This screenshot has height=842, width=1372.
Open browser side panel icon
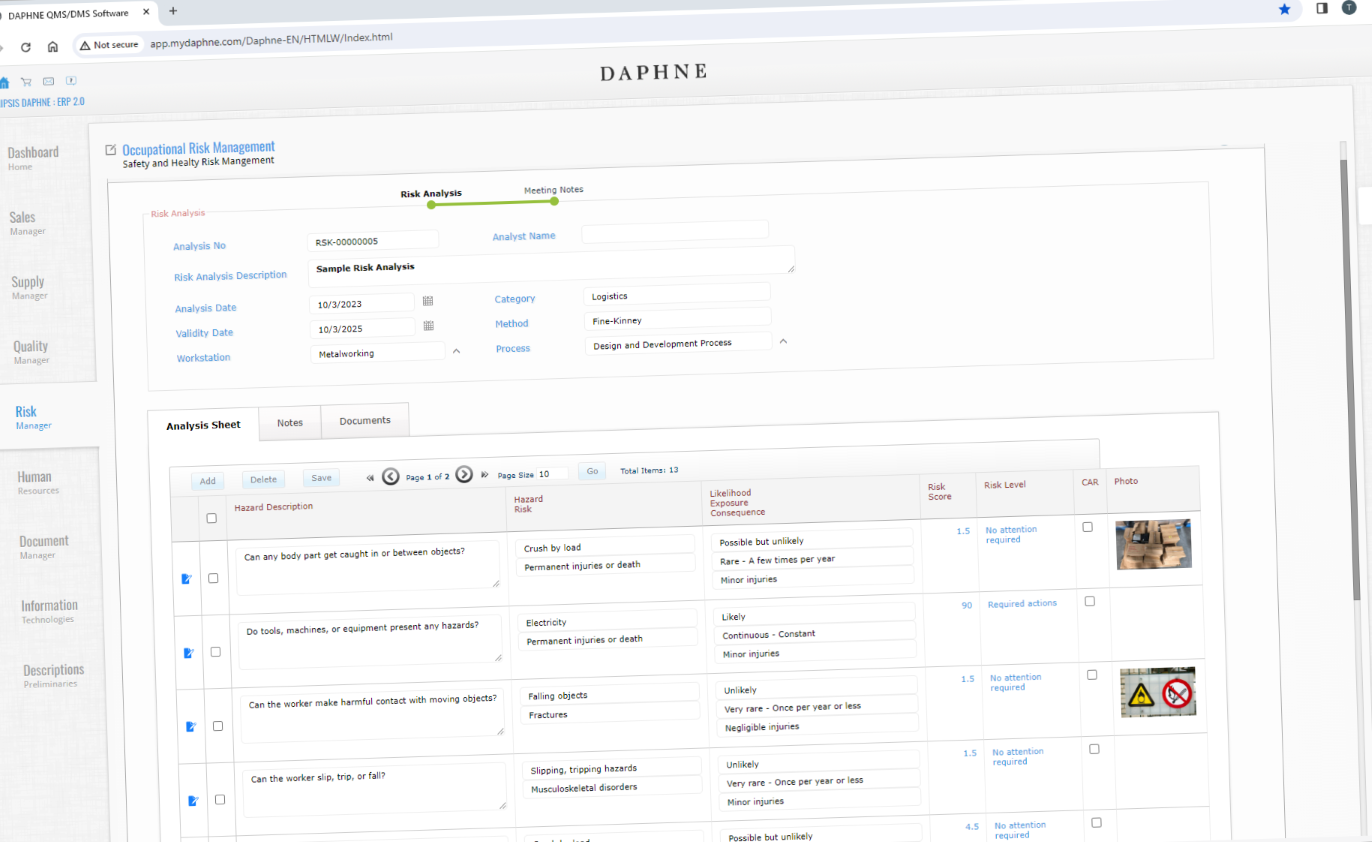coord(1321,8)
